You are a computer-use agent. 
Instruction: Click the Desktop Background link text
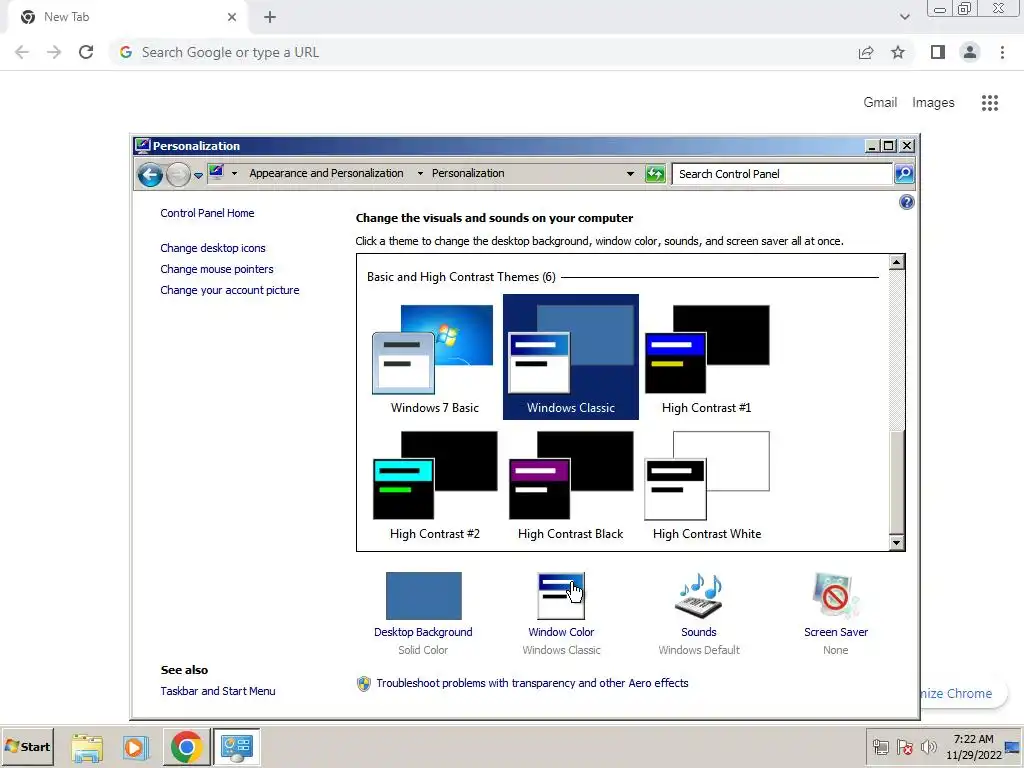click(x=423, y=632)
